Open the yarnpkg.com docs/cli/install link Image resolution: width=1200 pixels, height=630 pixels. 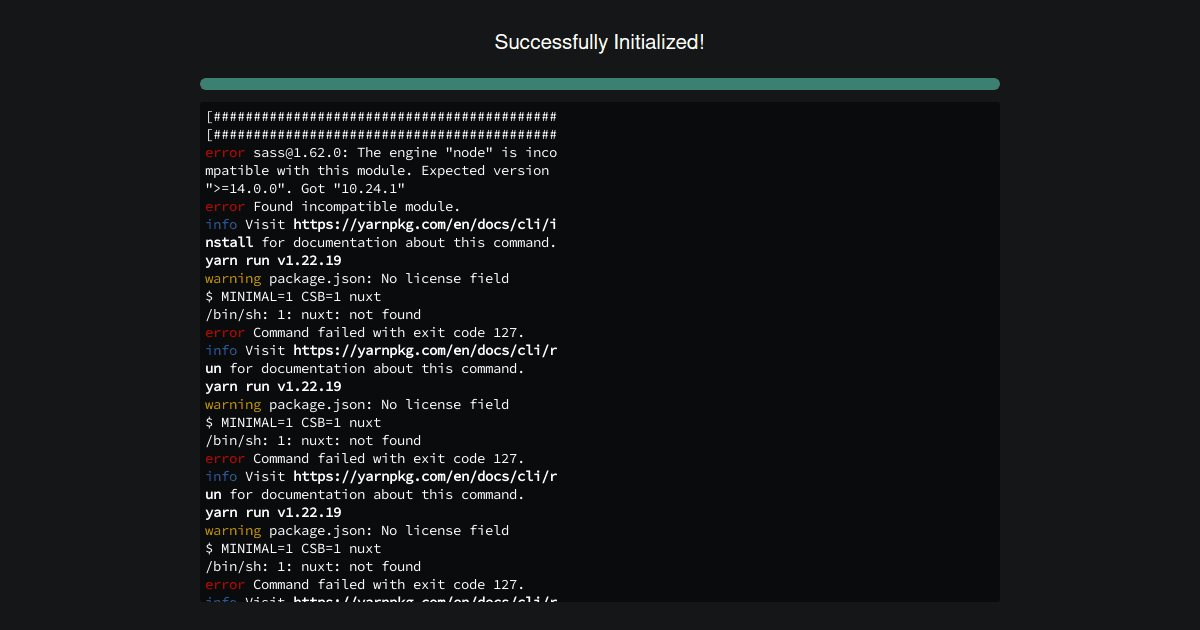(x=381, y=233)
